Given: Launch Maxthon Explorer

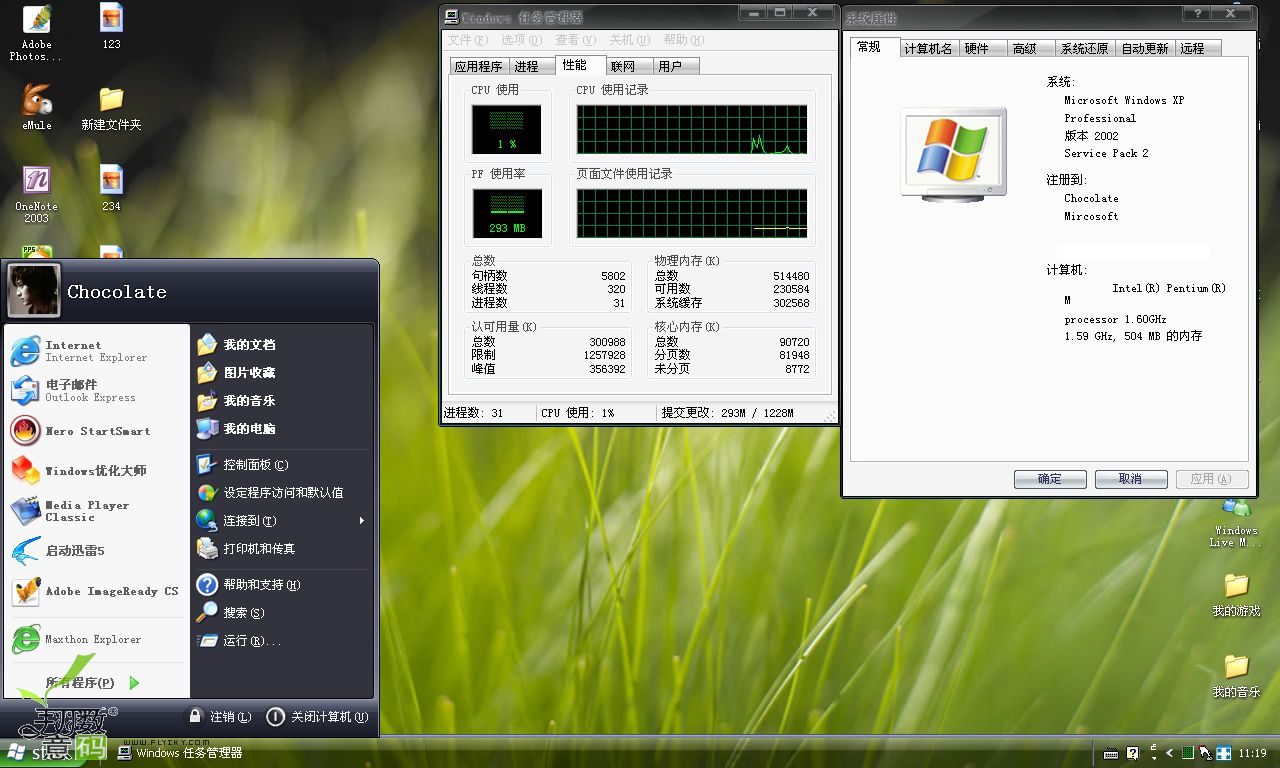Looking at the screenshot, I should pyautogui.click(x=96, y=639).
